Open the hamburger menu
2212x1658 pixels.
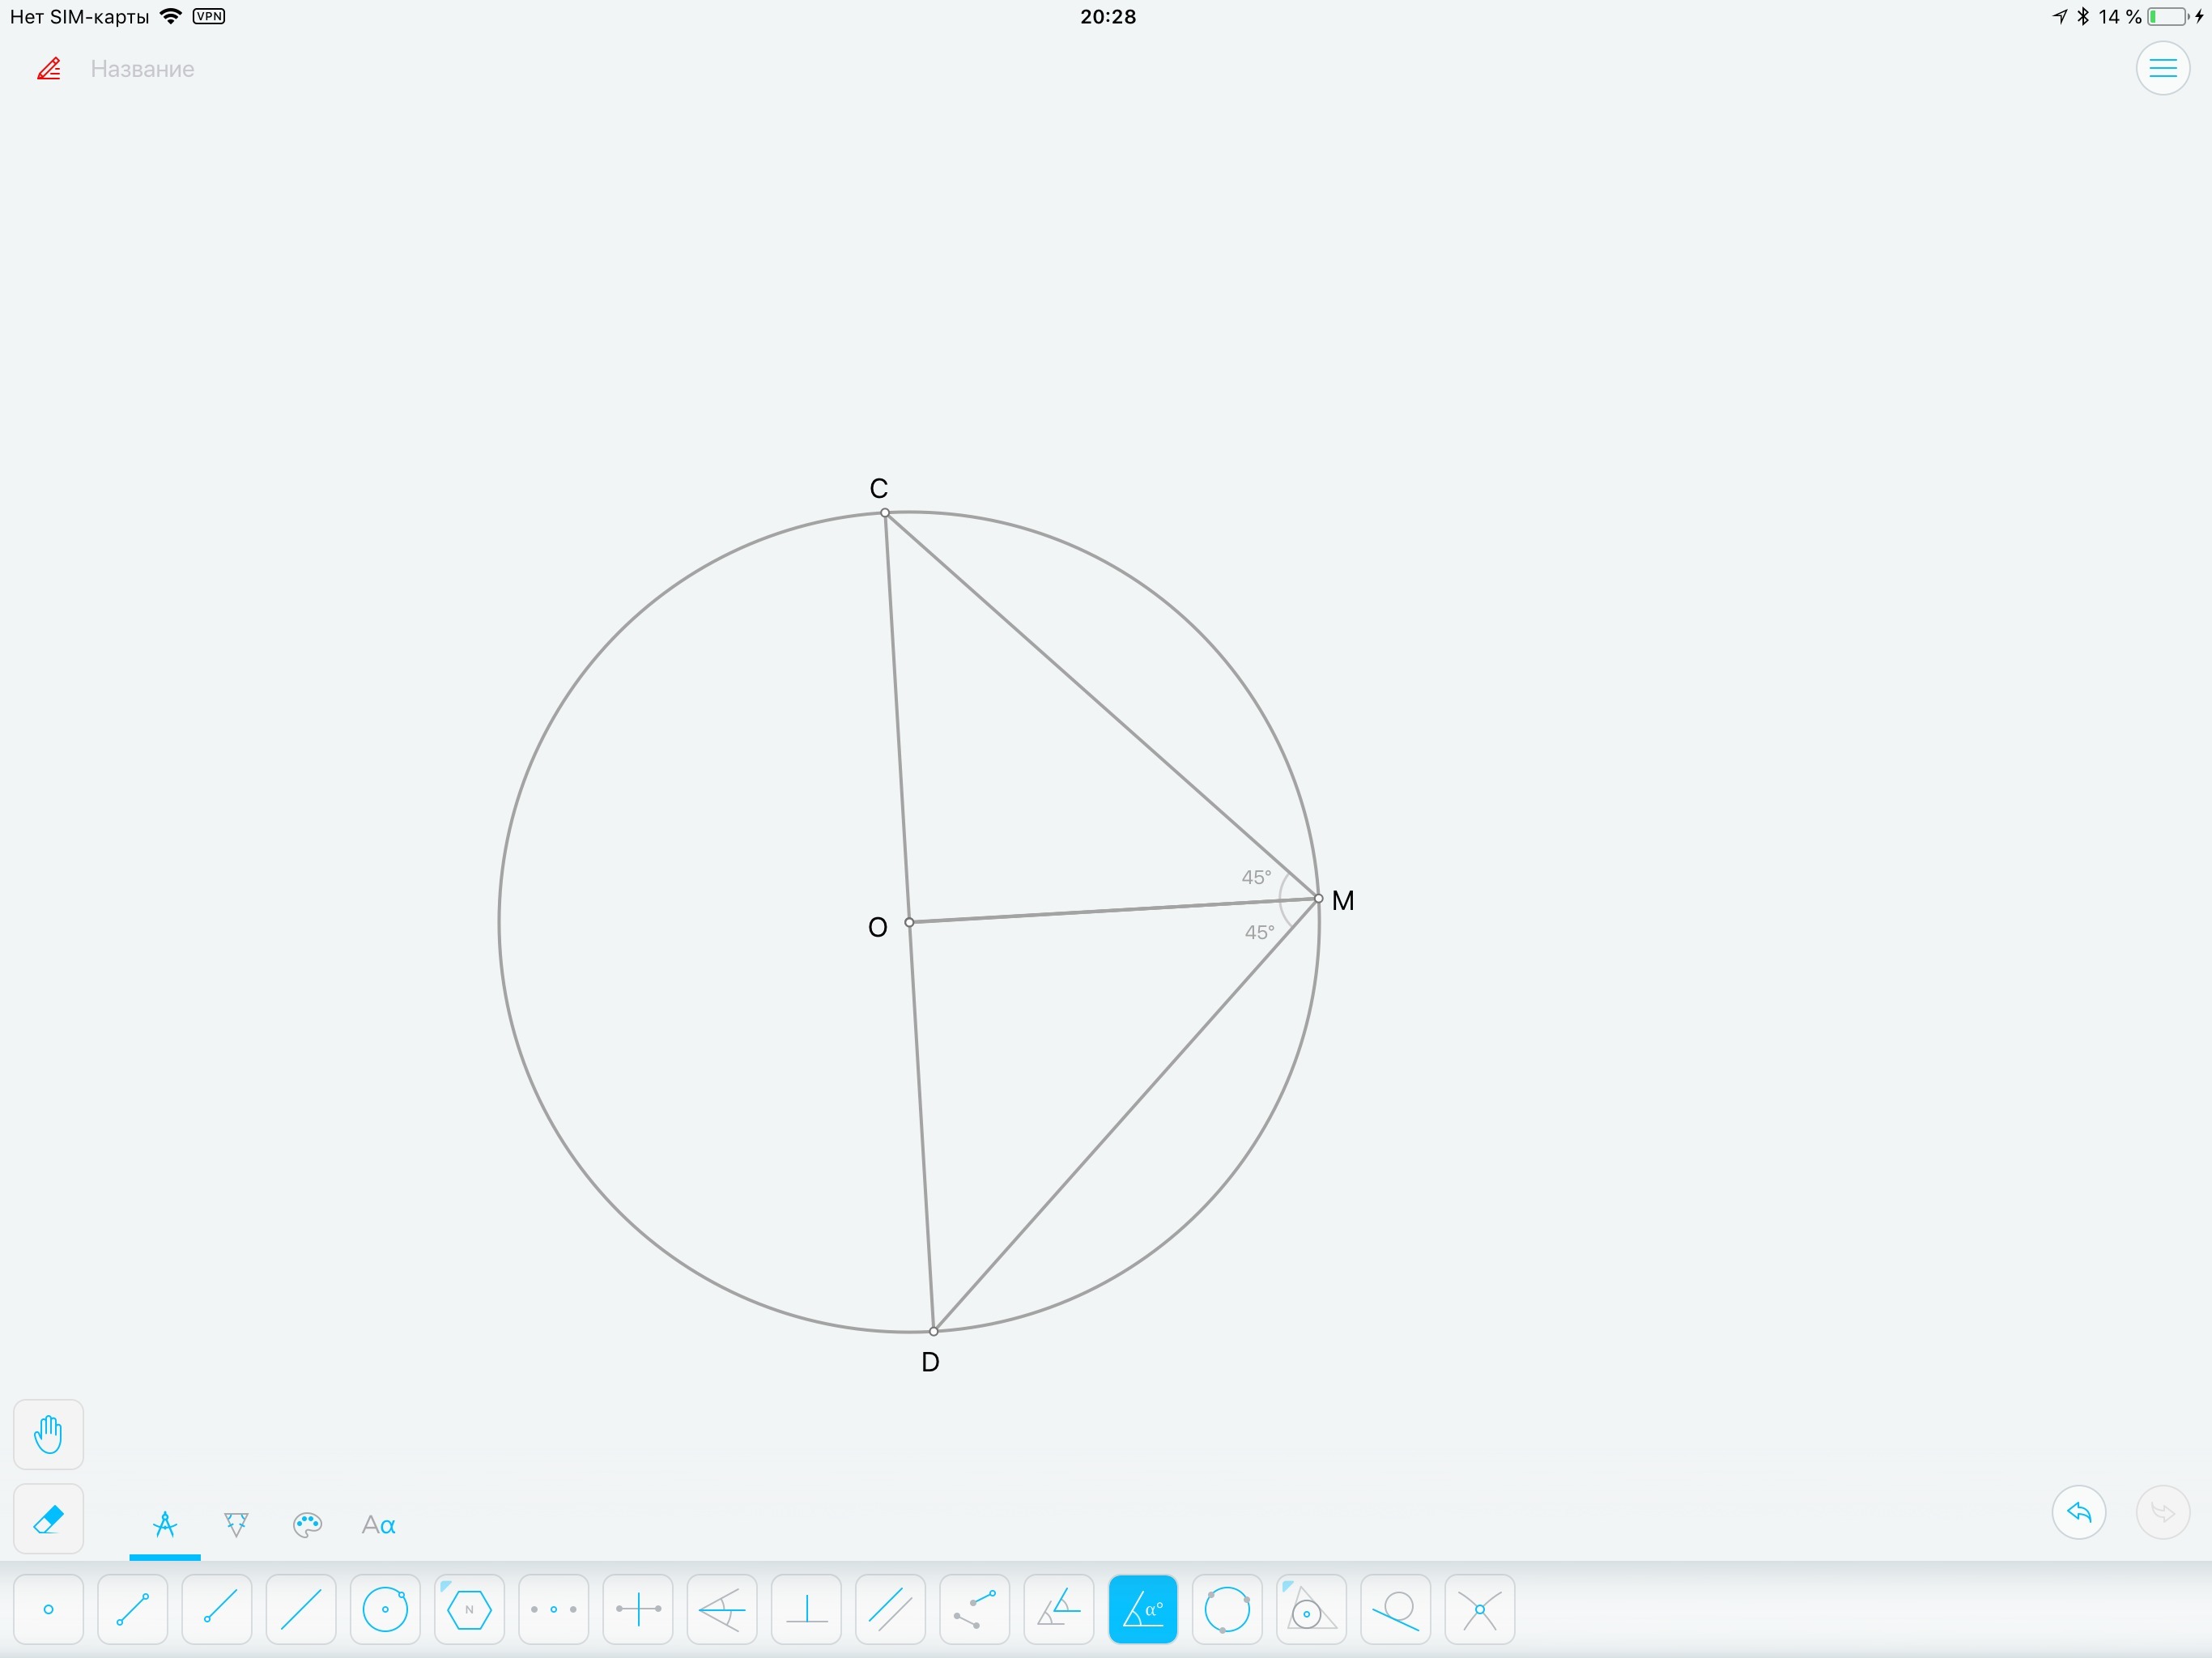click(x=2163, y=68)
